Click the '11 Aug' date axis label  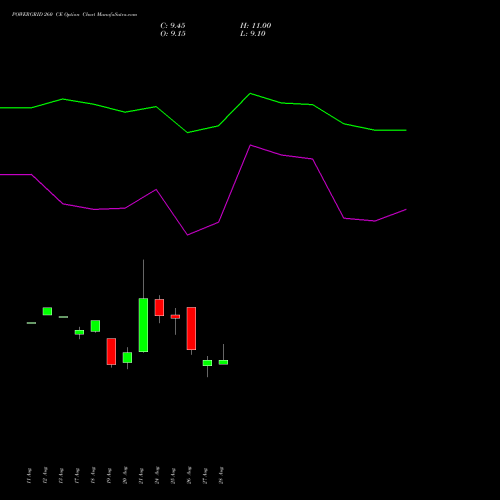tap(29, 476)
